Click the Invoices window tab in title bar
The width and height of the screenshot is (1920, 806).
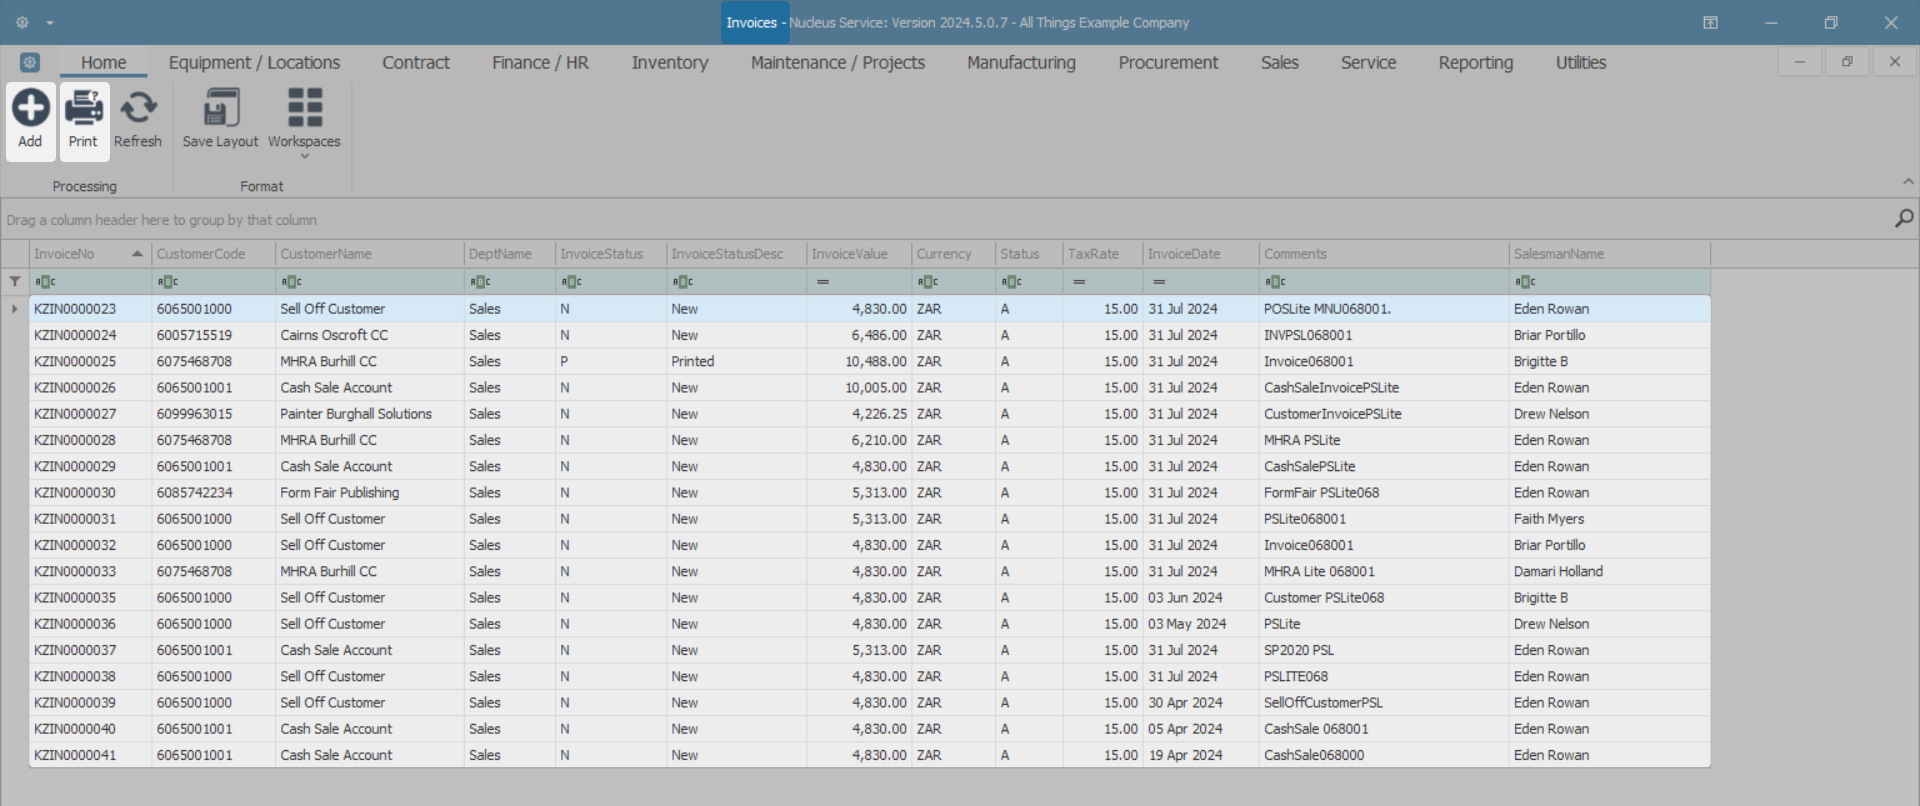752,23
